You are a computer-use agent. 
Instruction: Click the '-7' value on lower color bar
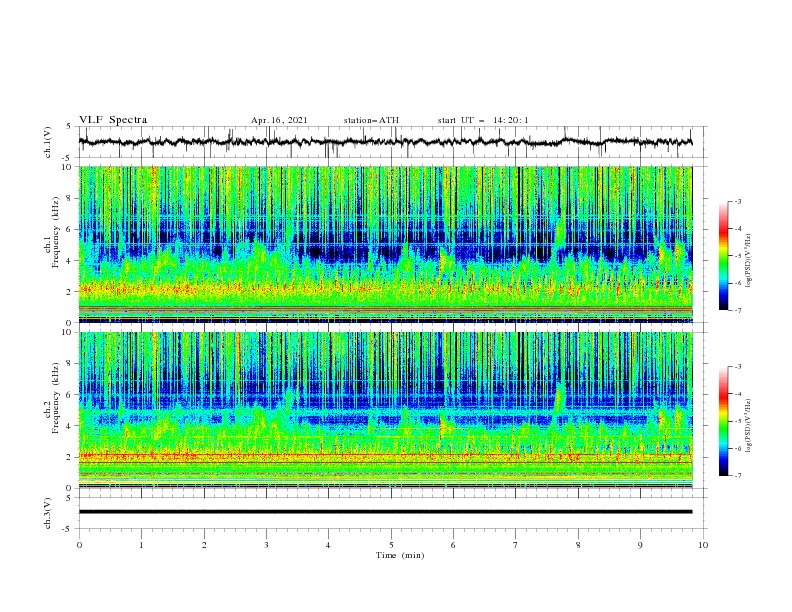[737, 475]
